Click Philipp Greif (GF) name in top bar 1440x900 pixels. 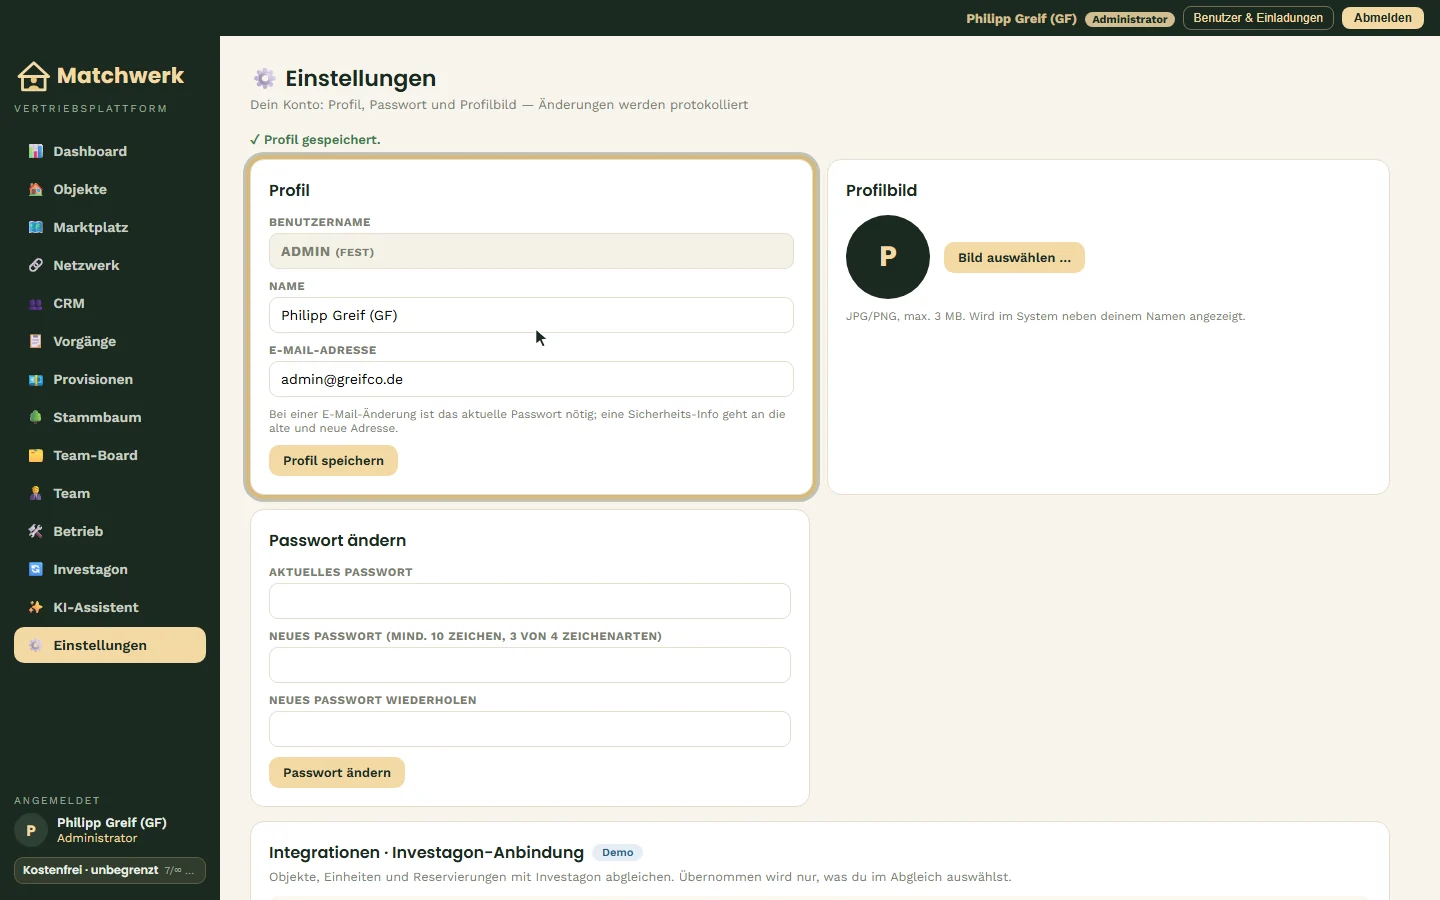click(1021, 18)
